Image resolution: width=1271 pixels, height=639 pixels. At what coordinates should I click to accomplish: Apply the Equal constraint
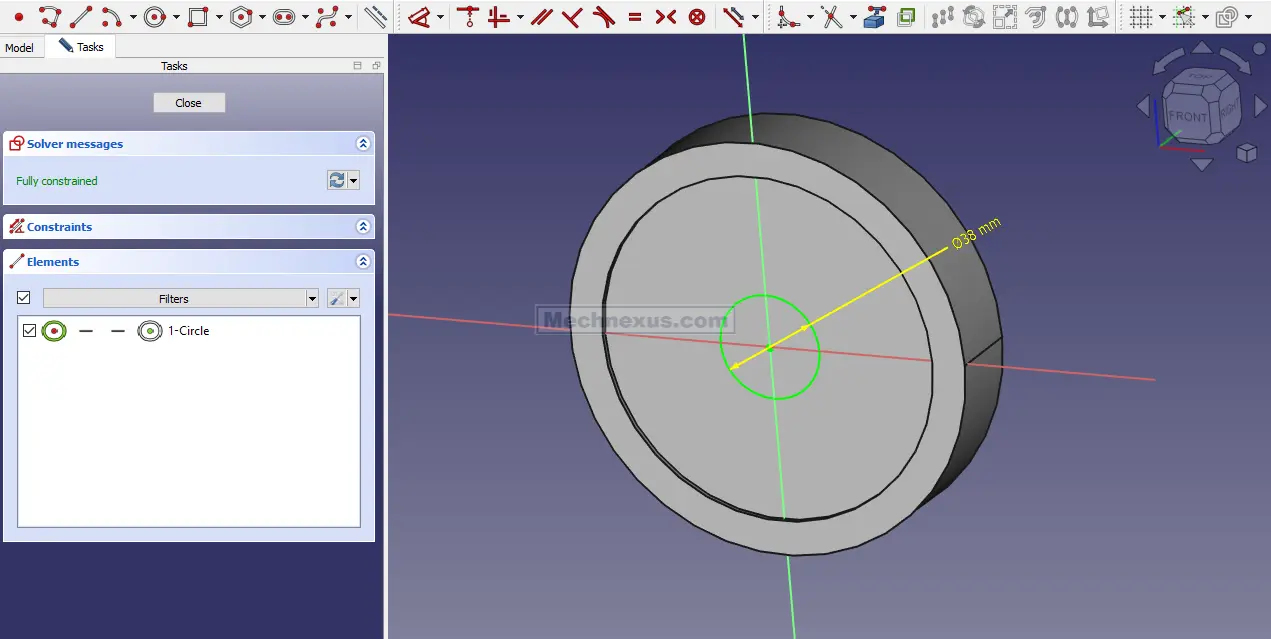[x=634, y=16]
